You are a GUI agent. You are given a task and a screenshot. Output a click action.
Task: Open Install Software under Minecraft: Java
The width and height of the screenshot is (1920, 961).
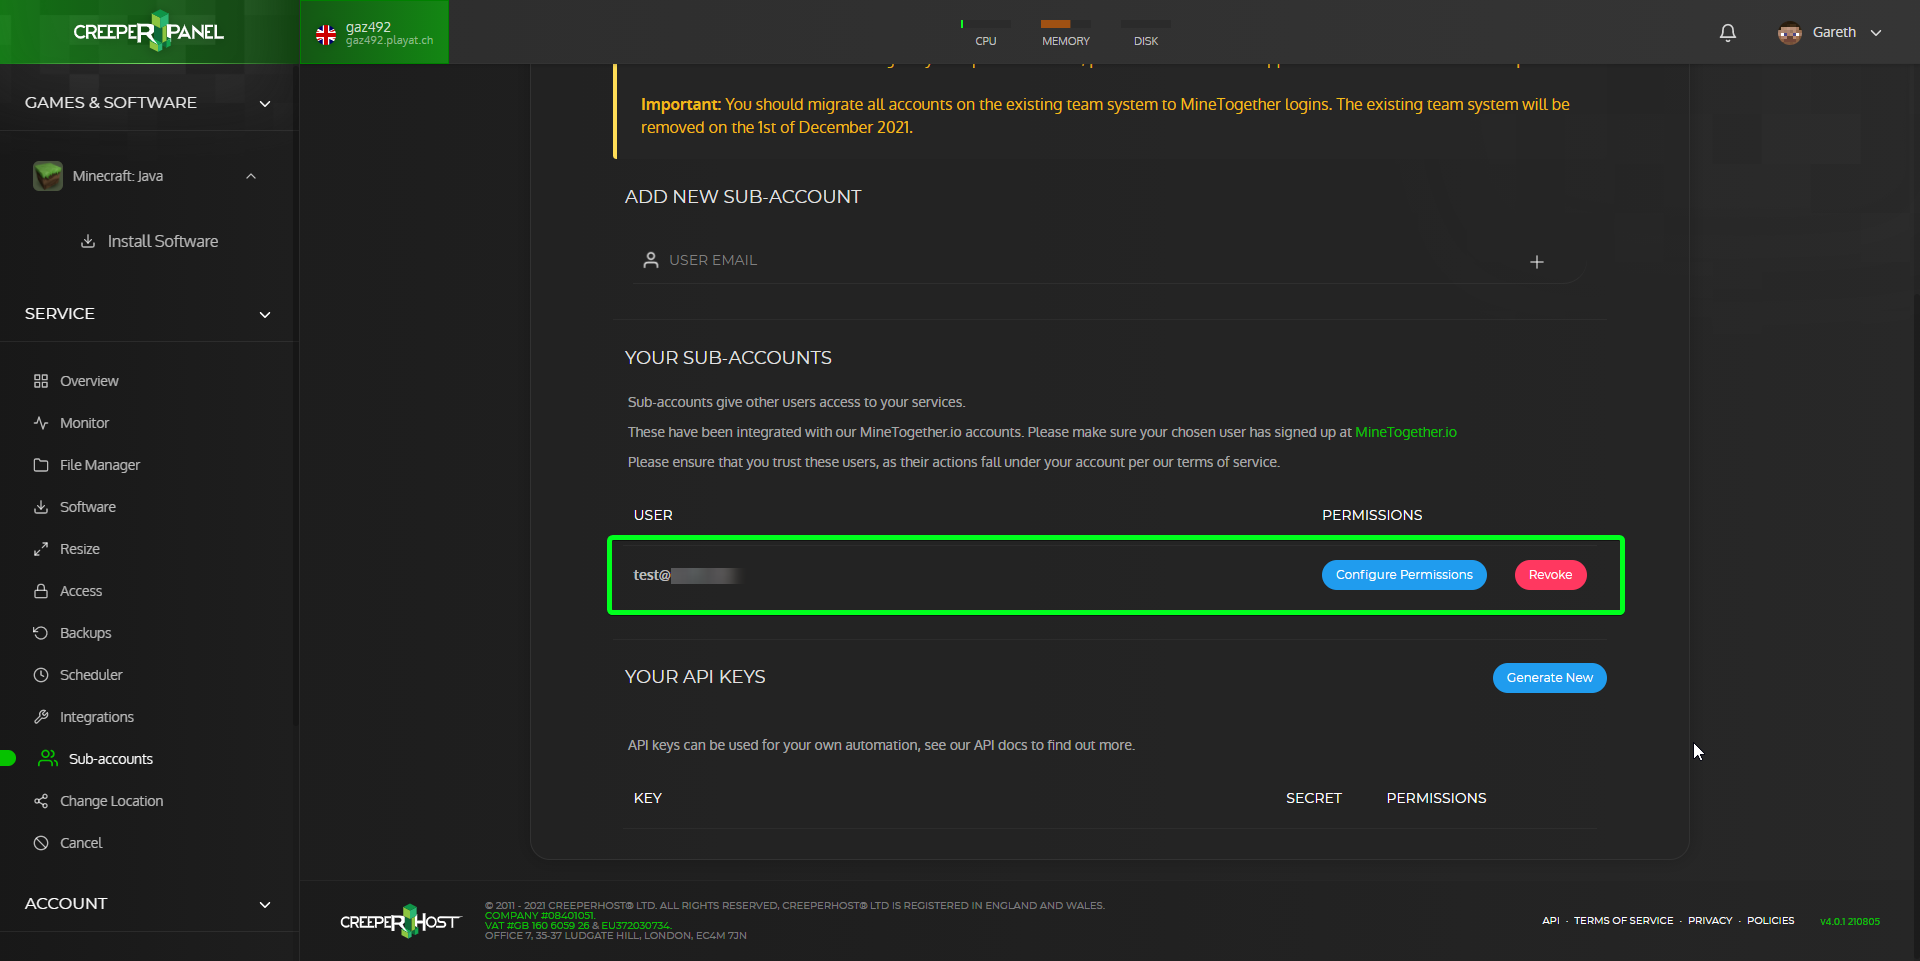click(163, 241)
